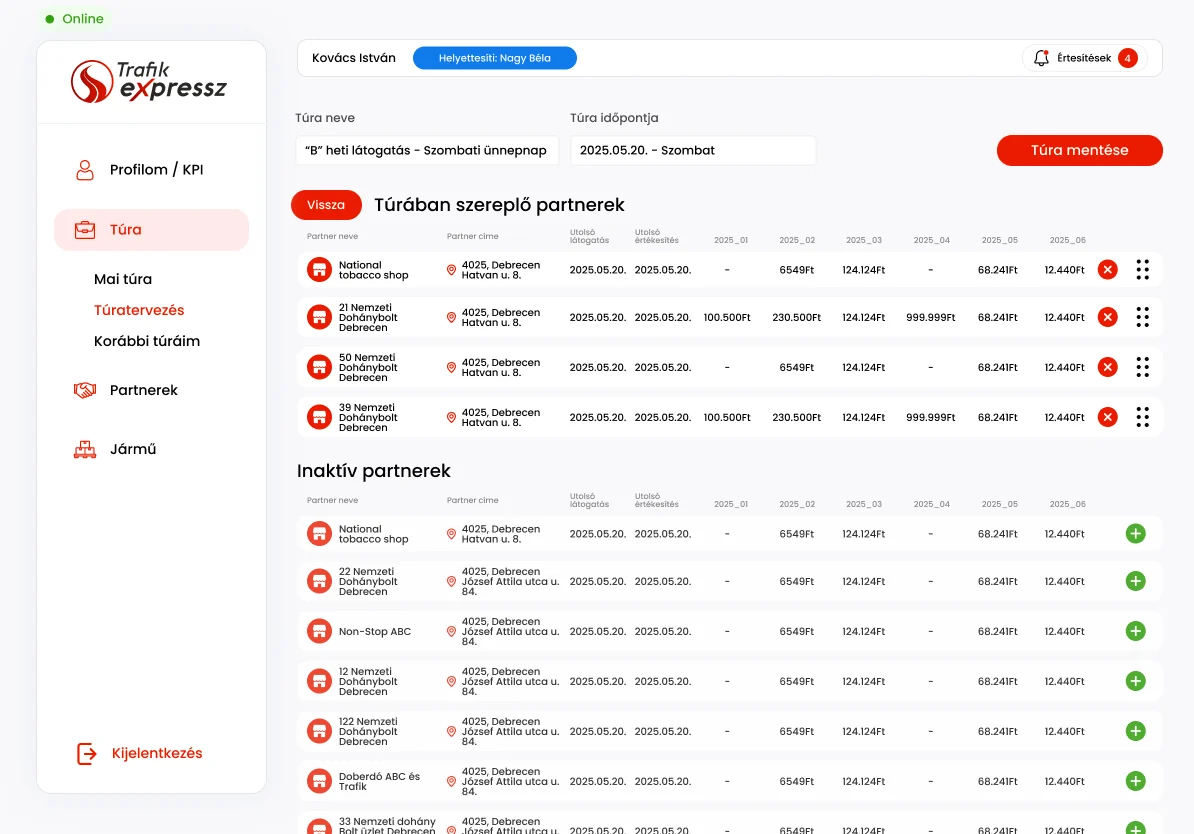Open Korábbi túráim submenu
1194x834 pixels.
147,341
